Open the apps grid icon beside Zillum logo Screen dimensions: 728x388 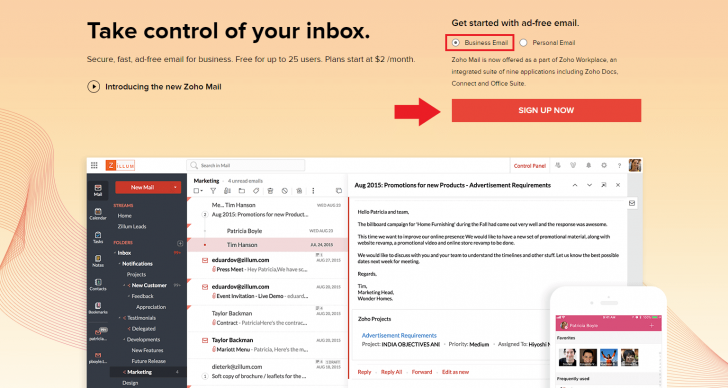click(x=94, y=165)
